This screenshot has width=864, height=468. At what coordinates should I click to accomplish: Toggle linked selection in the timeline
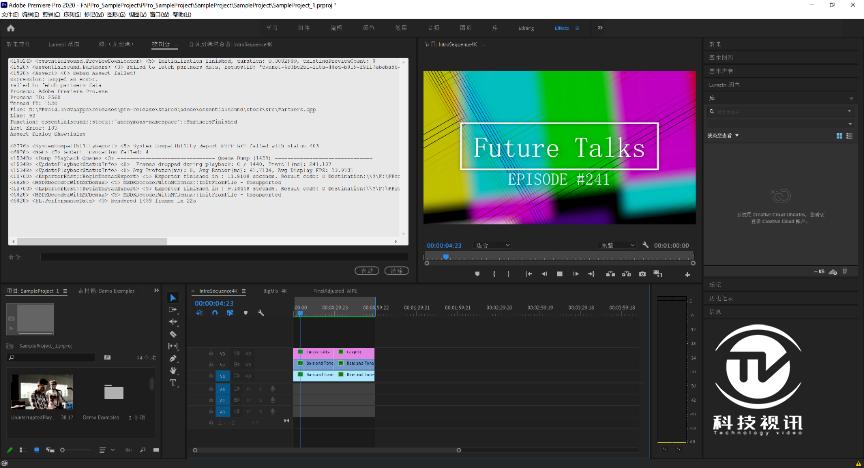pos(229,313)
